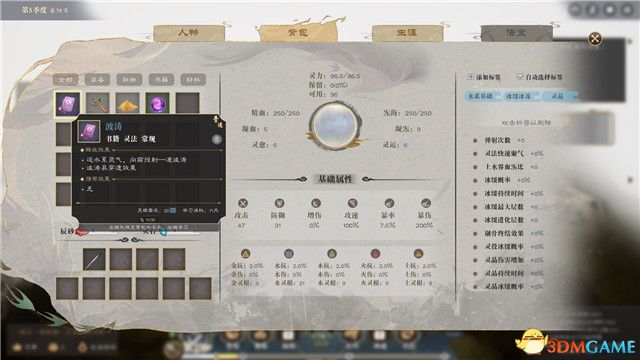
Task: Click the 冰缓最大层数 attribute row
Action: pyautogui.click(x=506, y=207)
